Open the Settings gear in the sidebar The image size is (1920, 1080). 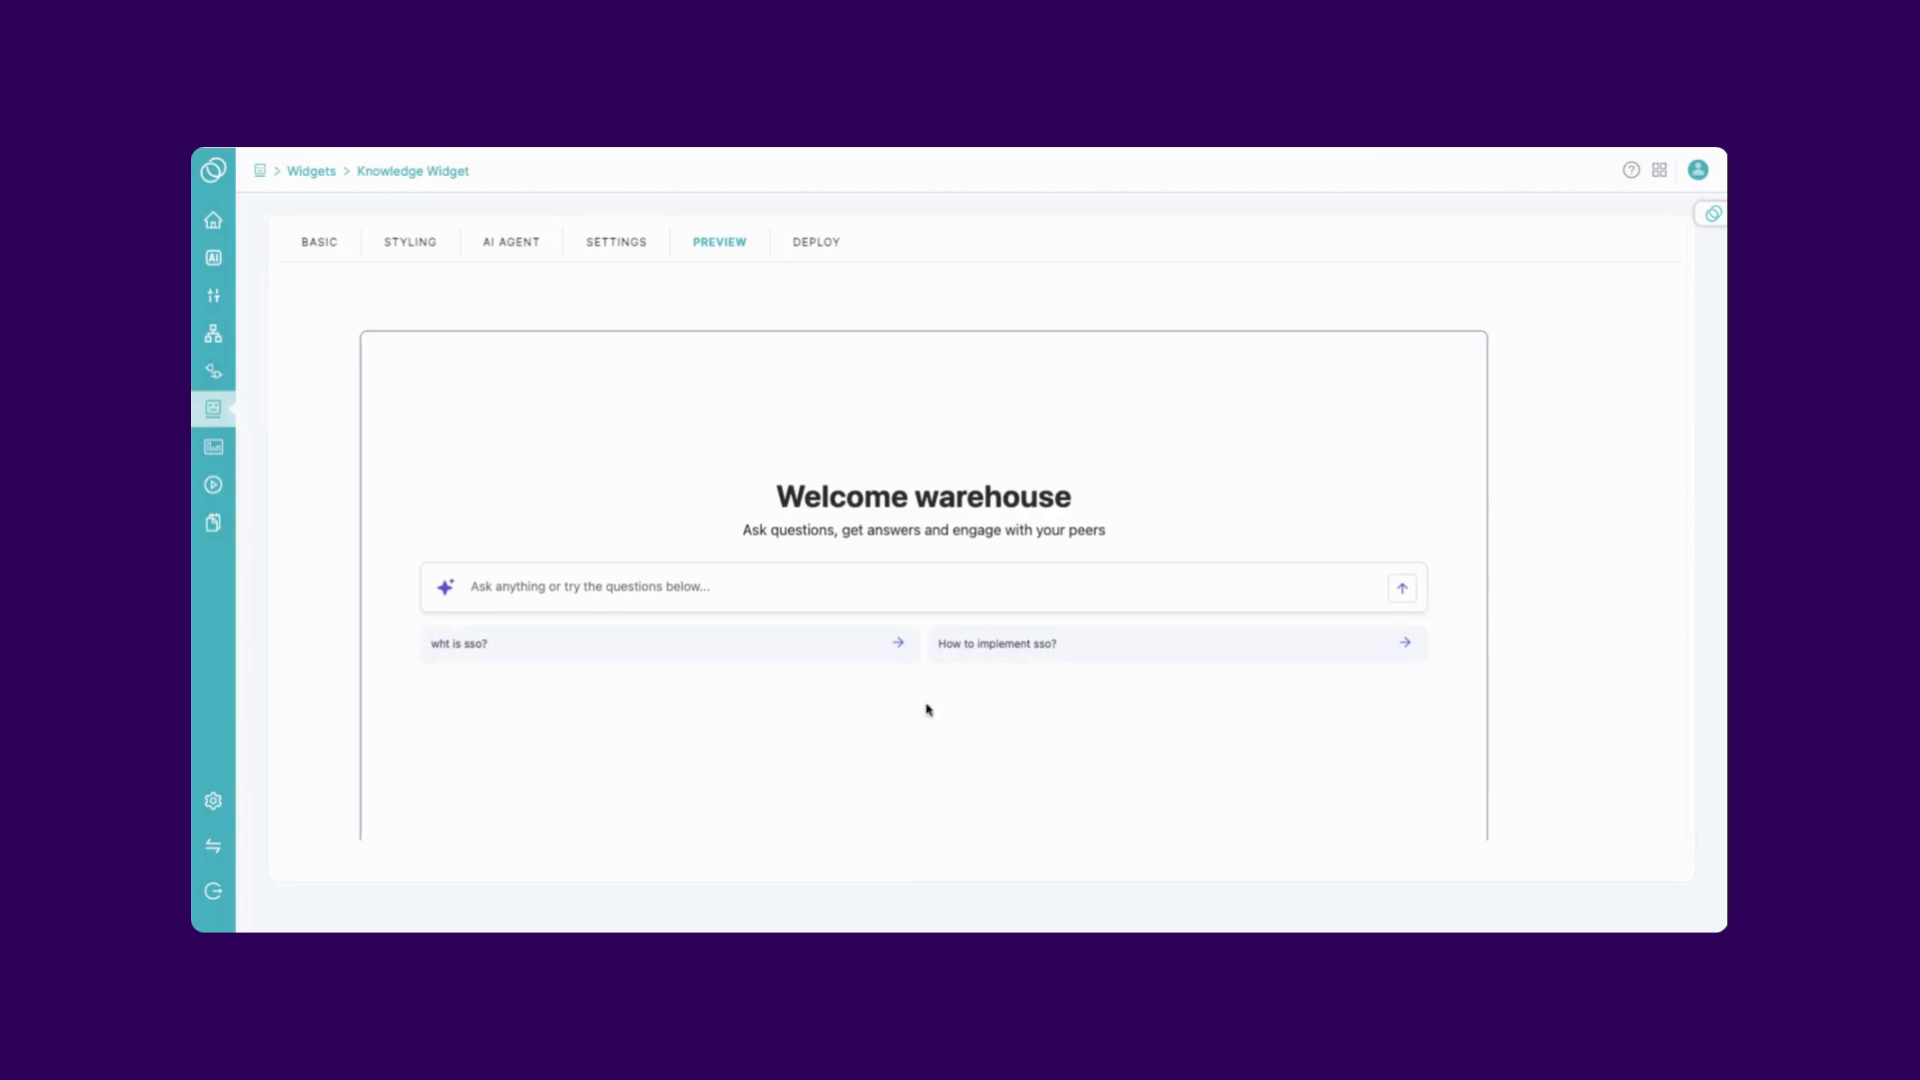(x=213, y=800)
